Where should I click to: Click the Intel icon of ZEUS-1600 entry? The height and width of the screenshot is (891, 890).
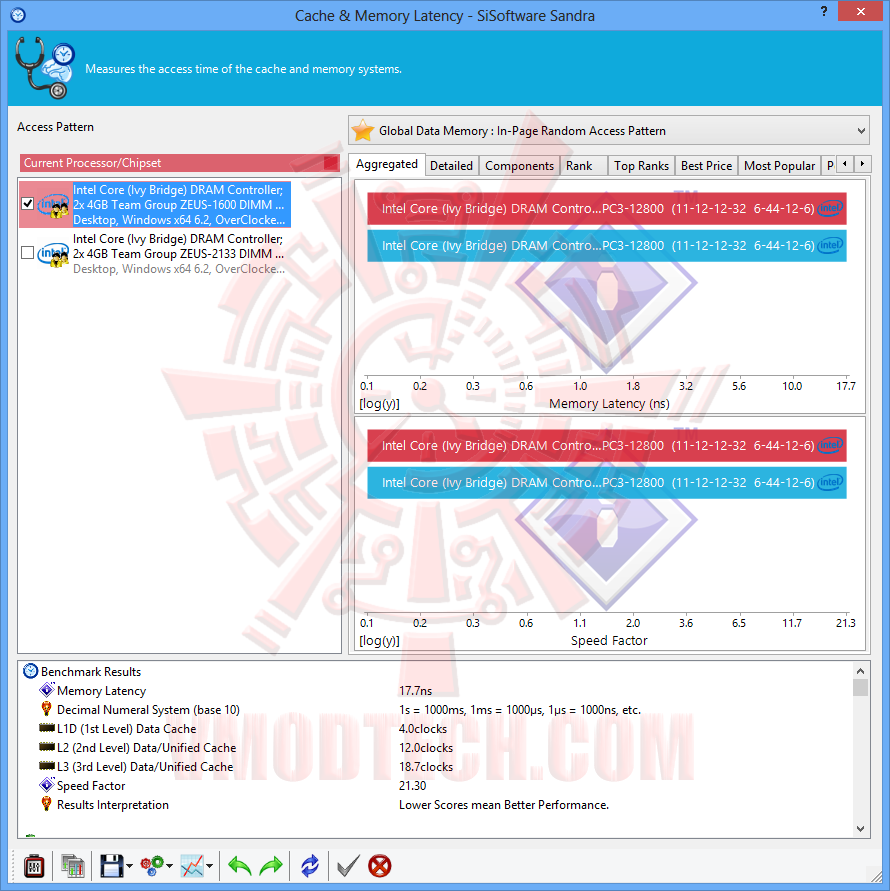[x=53, y=205]
